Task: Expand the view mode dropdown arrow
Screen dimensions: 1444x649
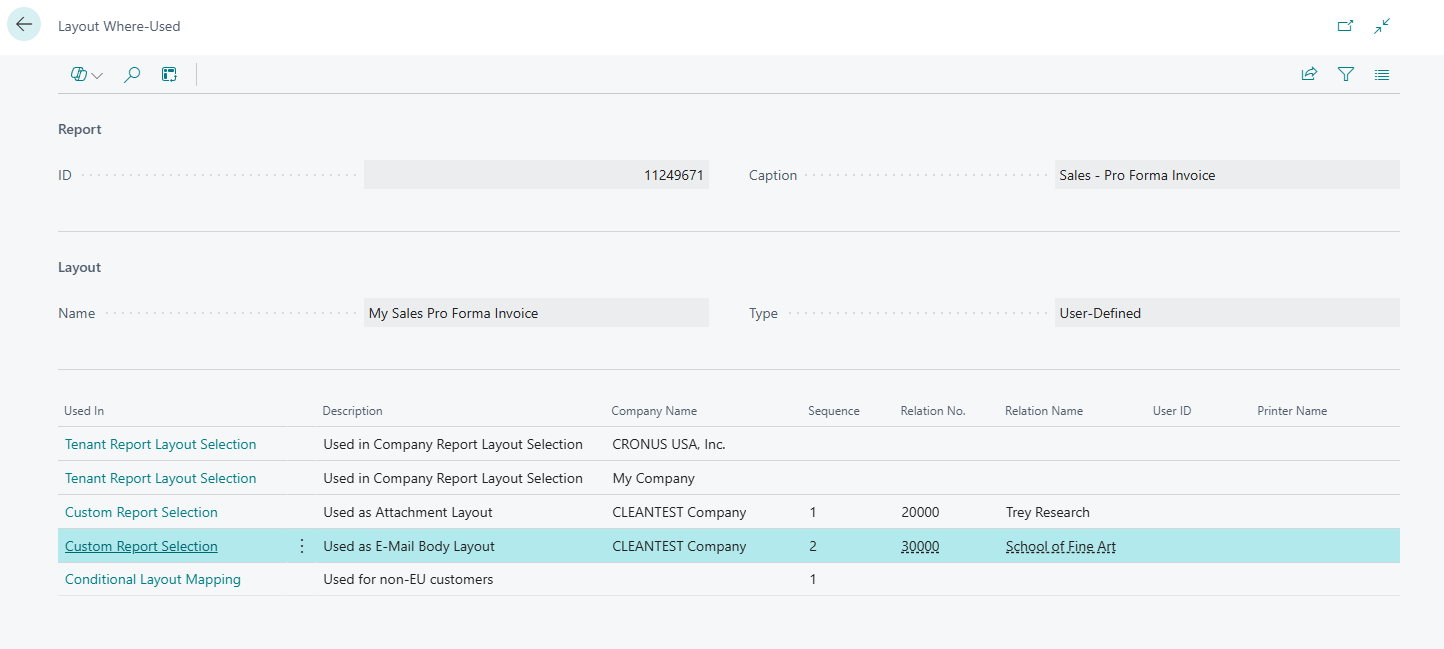Action: tap(97, 75)
